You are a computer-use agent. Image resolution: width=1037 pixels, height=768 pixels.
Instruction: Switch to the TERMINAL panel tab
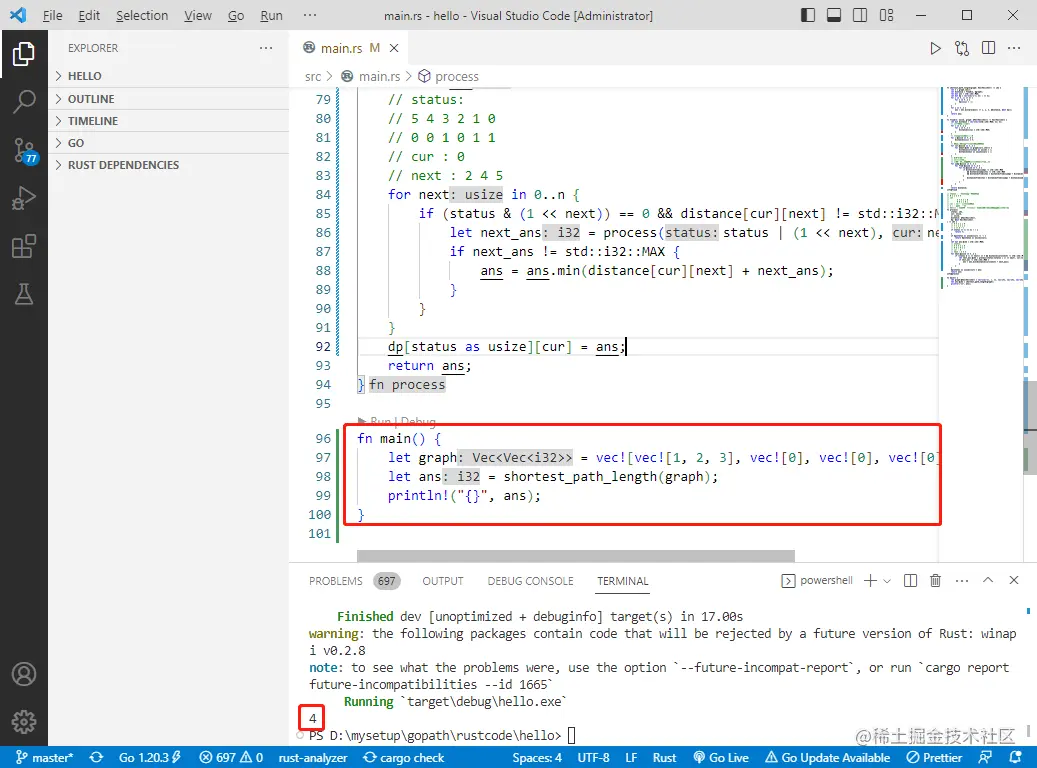coord(622,581)
